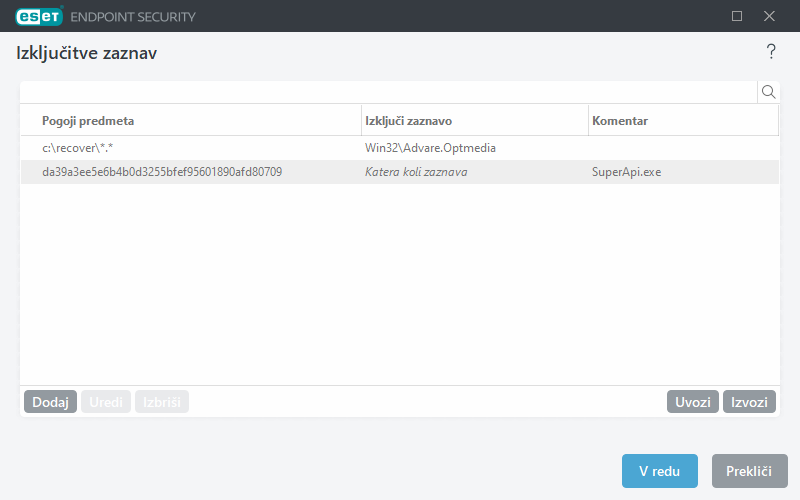800x500 pixels.
Task: Click the magnifier search icon
Action: click(769, 92)
